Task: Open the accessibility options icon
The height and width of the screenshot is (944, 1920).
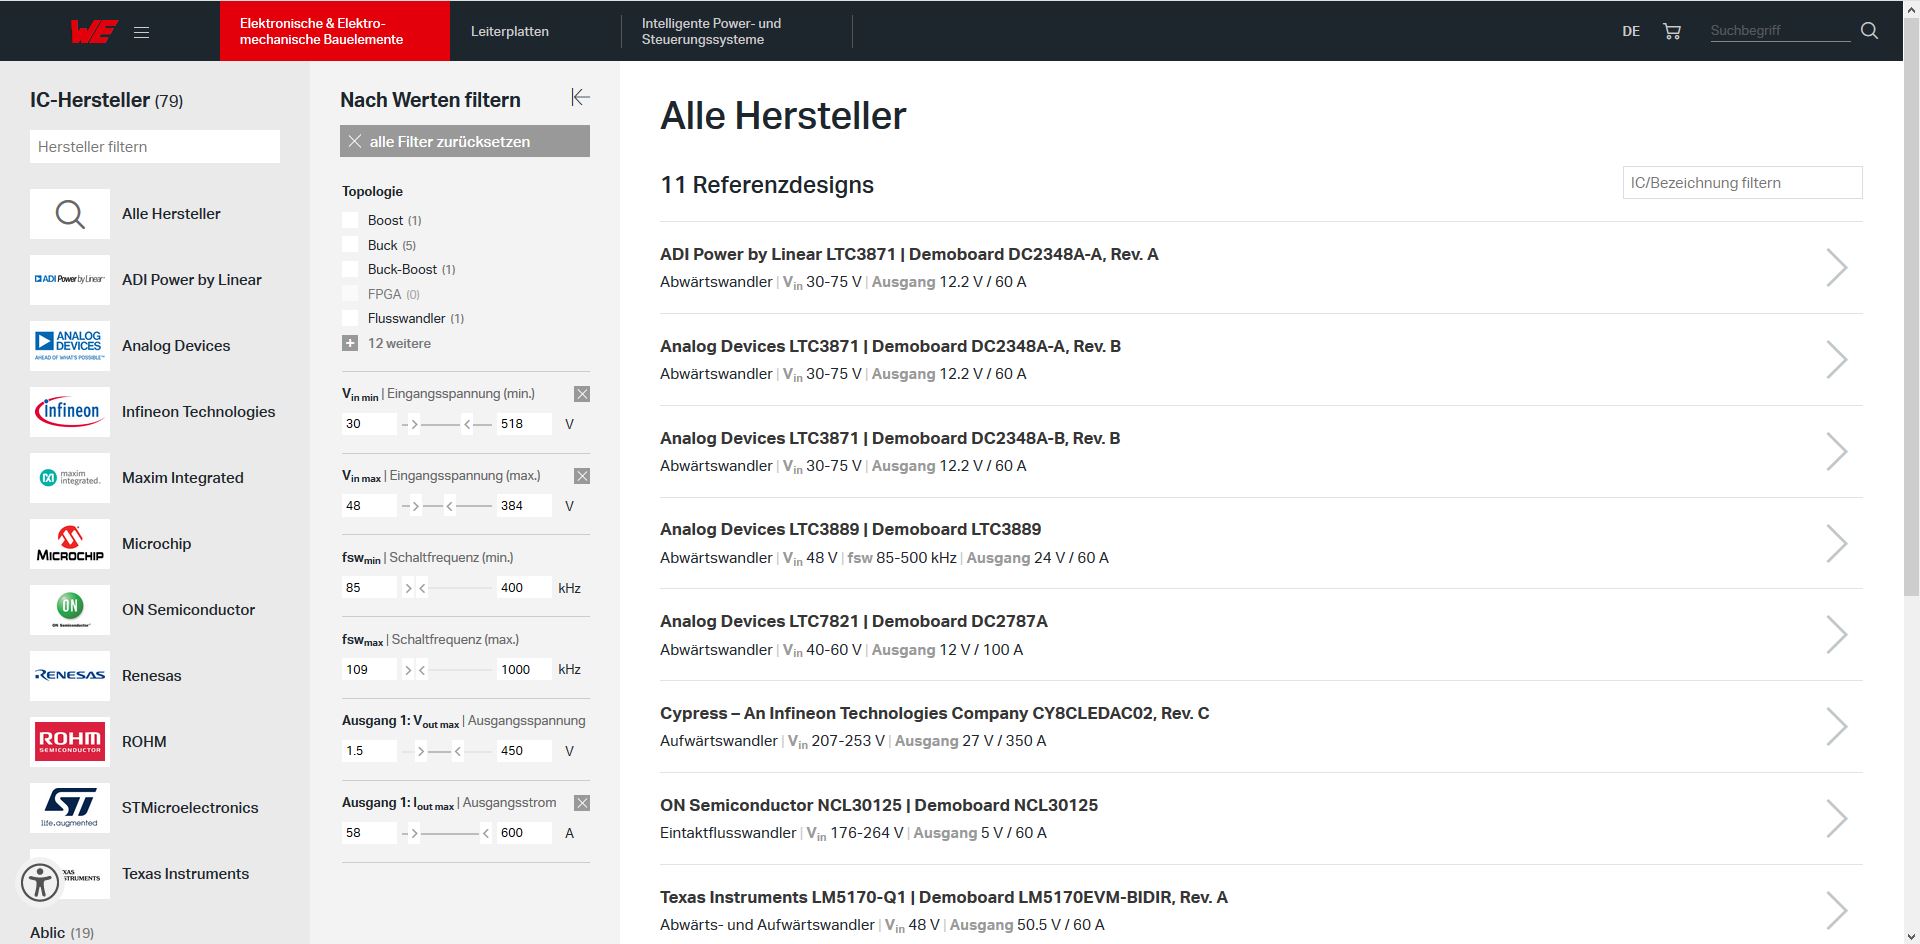Action: [40, 882]
